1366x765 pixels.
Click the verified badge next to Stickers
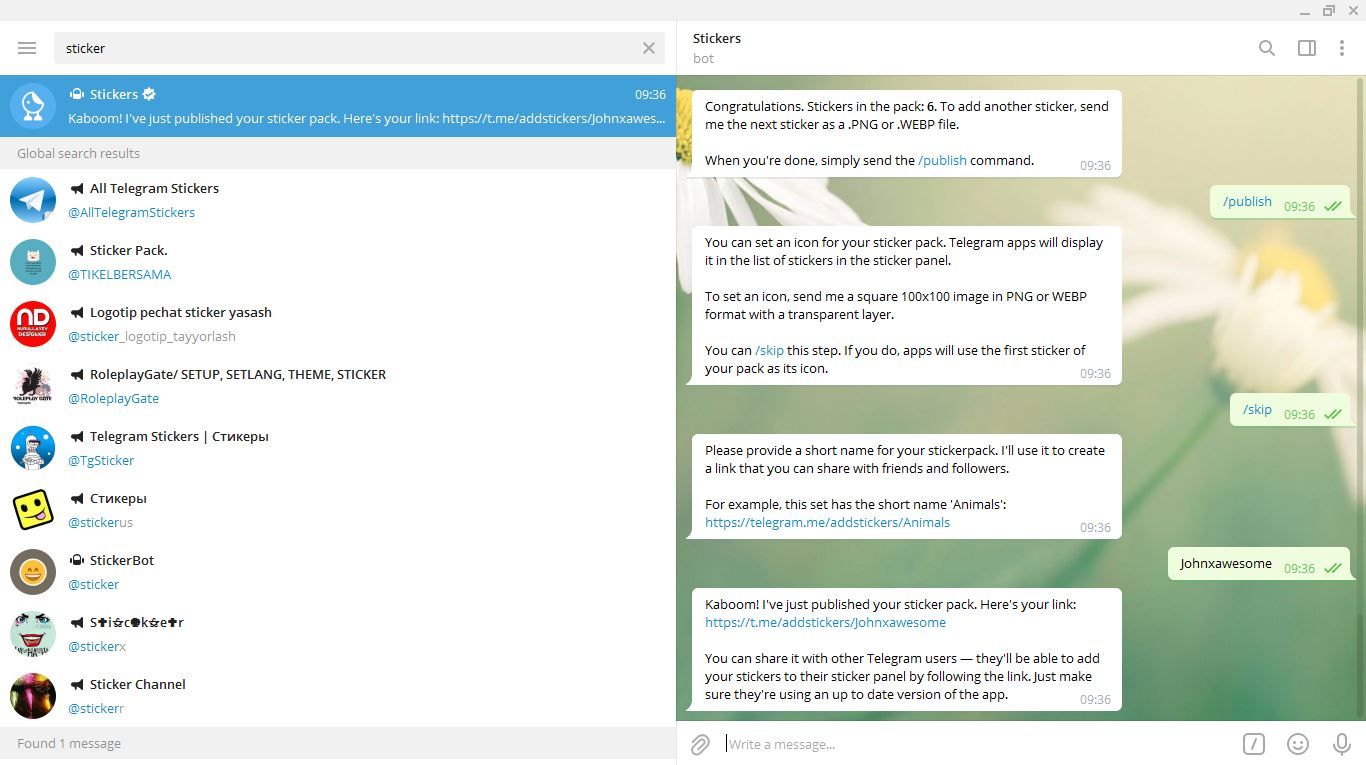pos(149,94)
